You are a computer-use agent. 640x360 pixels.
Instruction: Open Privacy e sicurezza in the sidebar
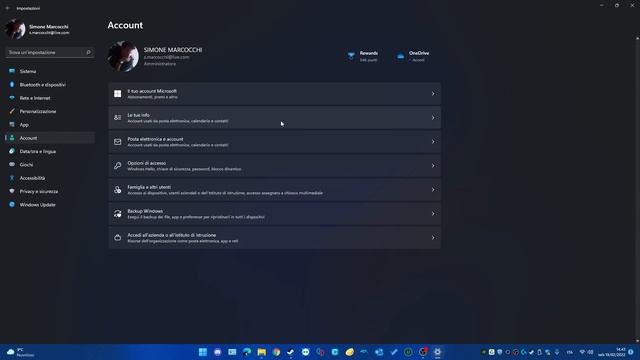50,191
